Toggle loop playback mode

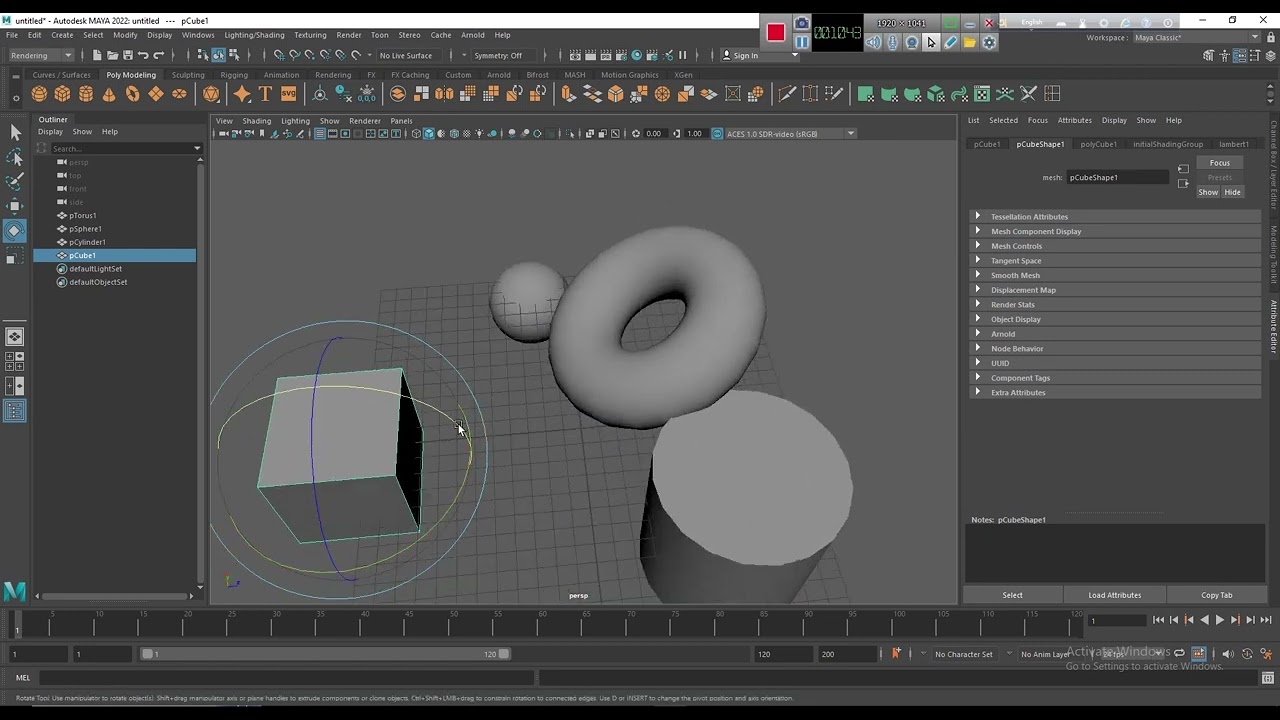coord(1180,654)
